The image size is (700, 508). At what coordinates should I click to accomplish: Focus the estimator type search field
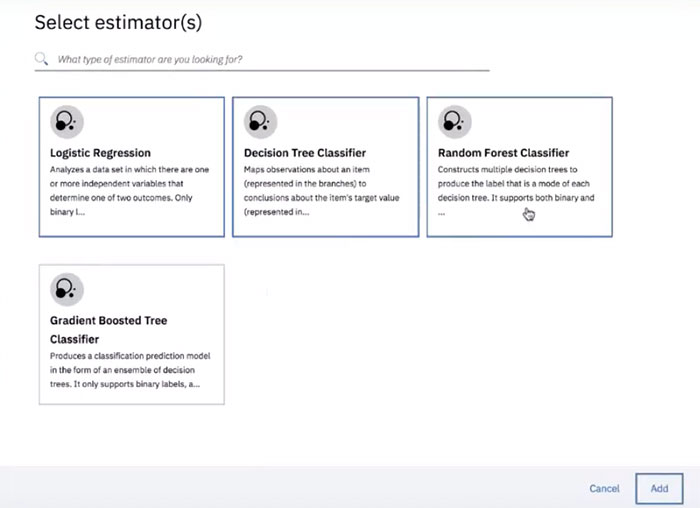point(270,59)
